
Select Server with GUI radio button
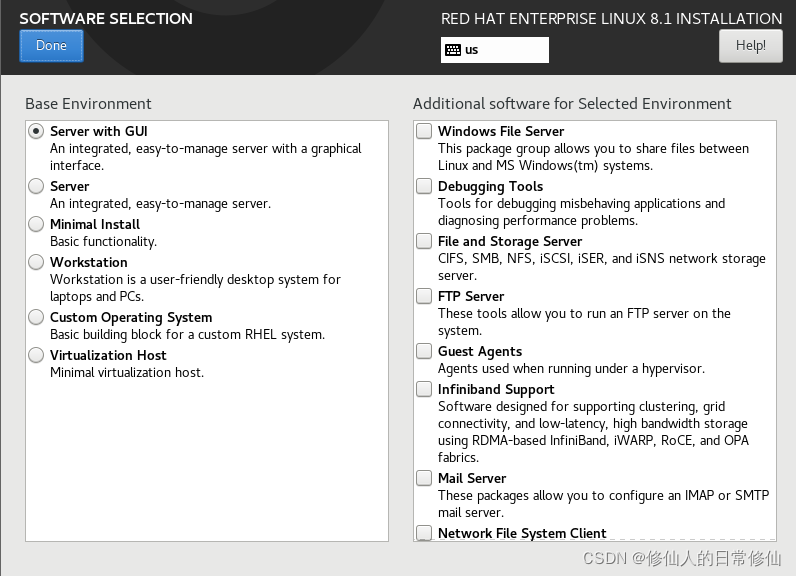tap(36, 131)
